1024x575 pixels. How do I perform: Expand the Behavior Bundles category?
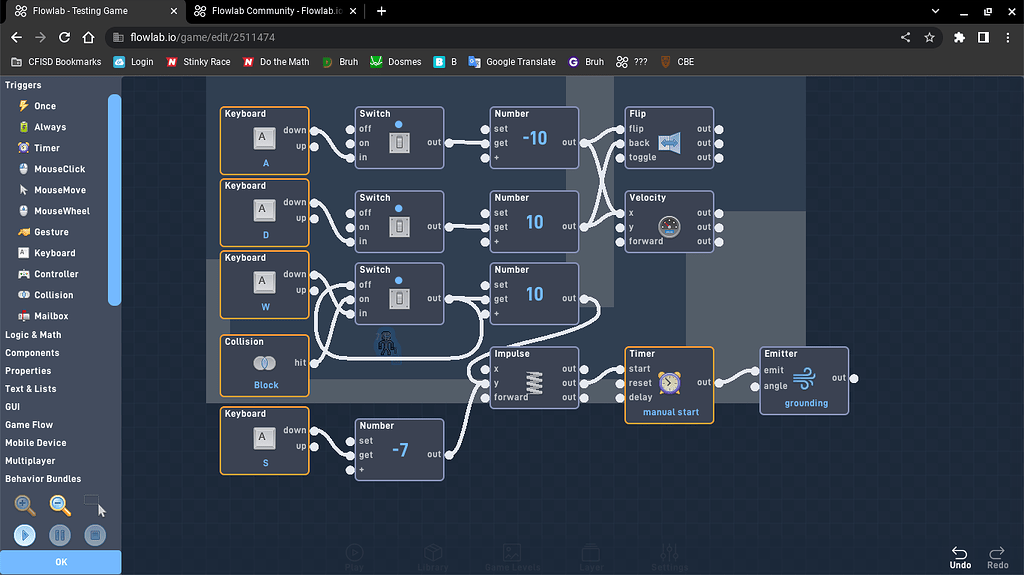(43, 479)
